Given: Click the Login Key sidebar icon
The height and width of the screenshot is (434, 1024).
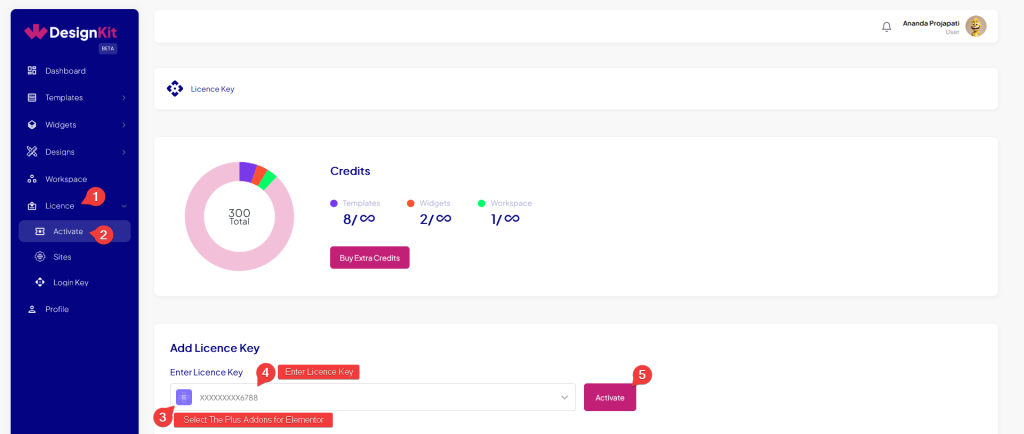Looking at the screenshot, I should [40, 283].
